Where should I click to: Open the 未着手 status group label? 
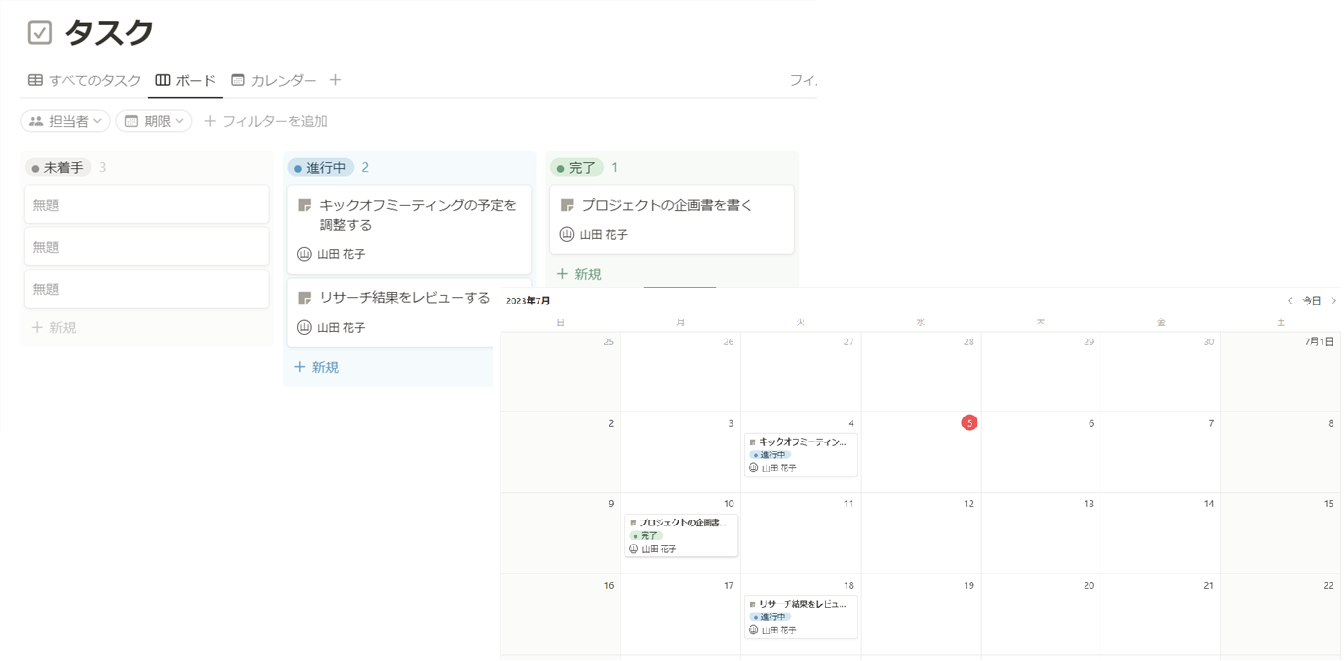click(x=58, y=168)
